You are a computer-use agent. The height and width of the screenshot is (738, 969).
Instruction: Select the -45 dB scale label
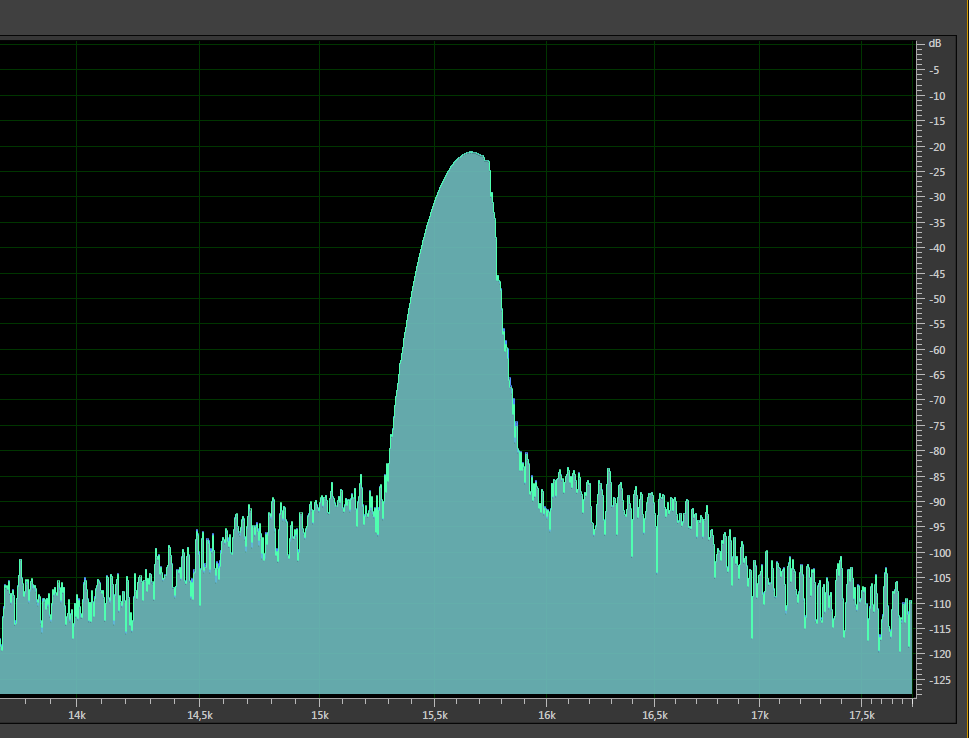click(937, 274)
